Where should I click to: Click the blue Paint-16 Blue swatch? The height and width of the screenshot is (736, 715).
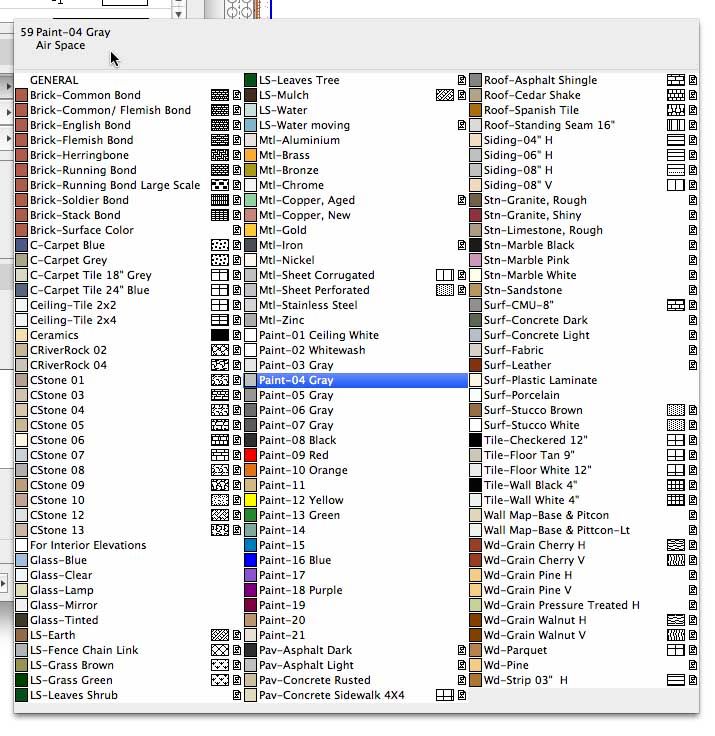click(251, 560)
